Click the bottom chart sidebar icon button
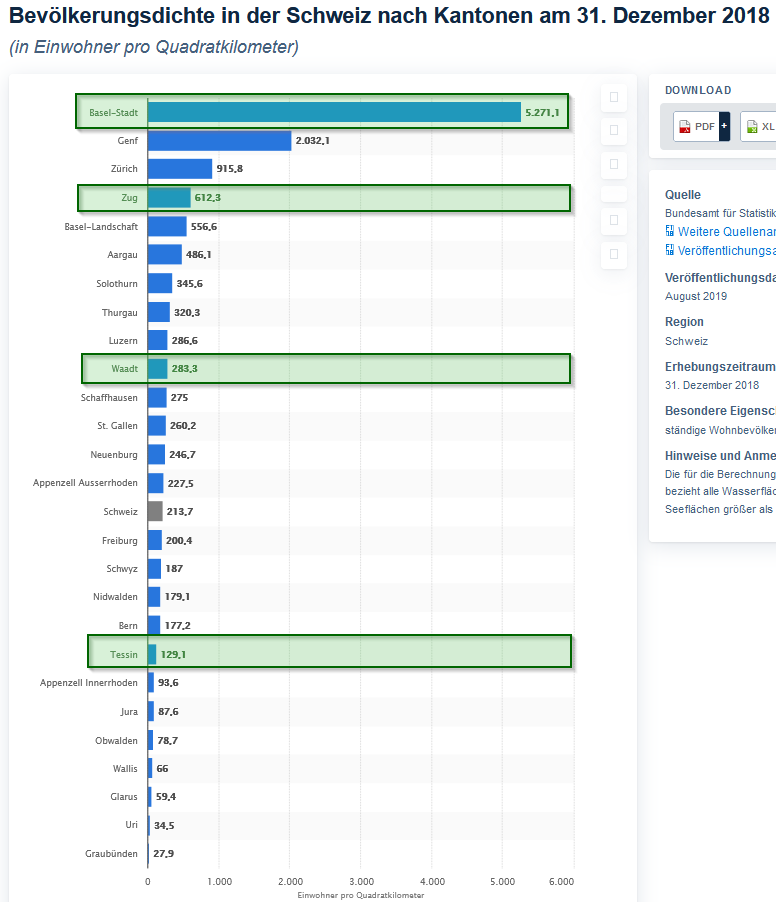The height and width of the screenshot is (902, 776). [x=614, y=254]
